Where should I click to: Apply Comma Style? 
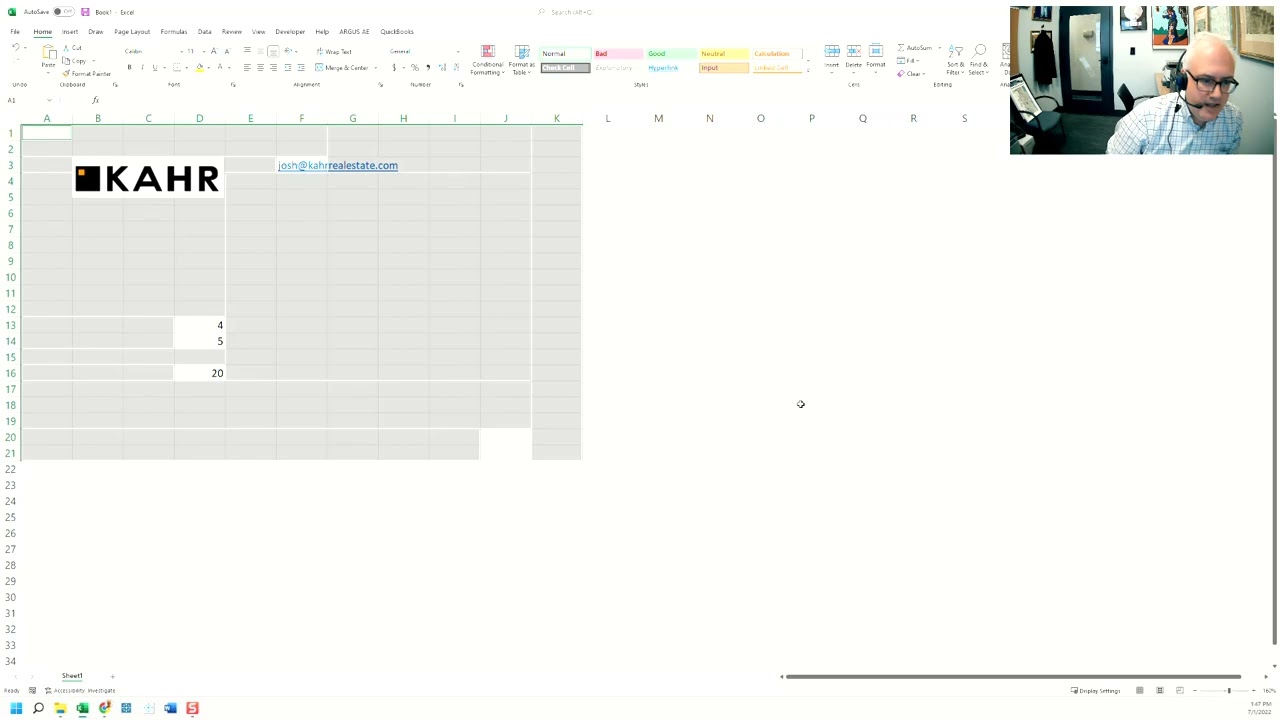click(x=428, y=67)
